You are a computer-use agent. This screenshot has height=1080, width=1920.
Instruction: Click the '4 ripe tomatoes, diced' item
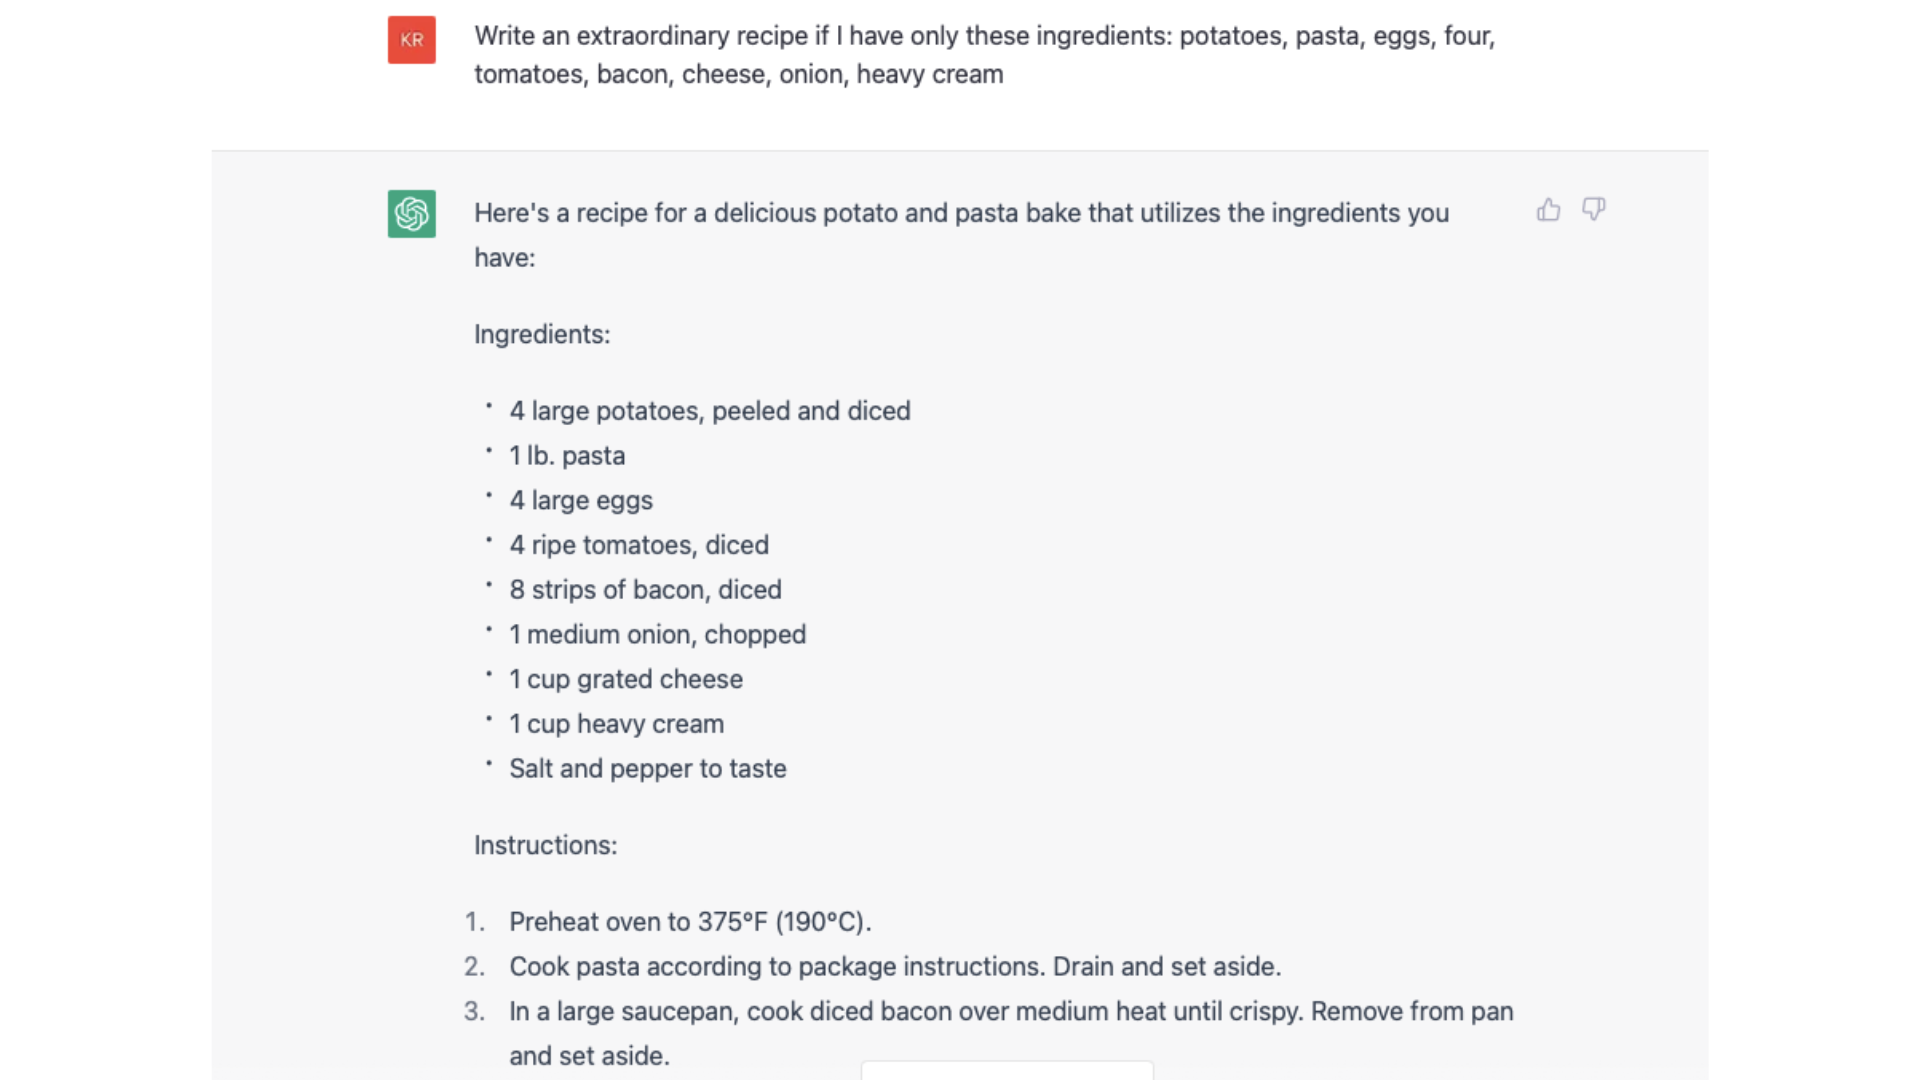pyautogui.click(x=638, y=545)
